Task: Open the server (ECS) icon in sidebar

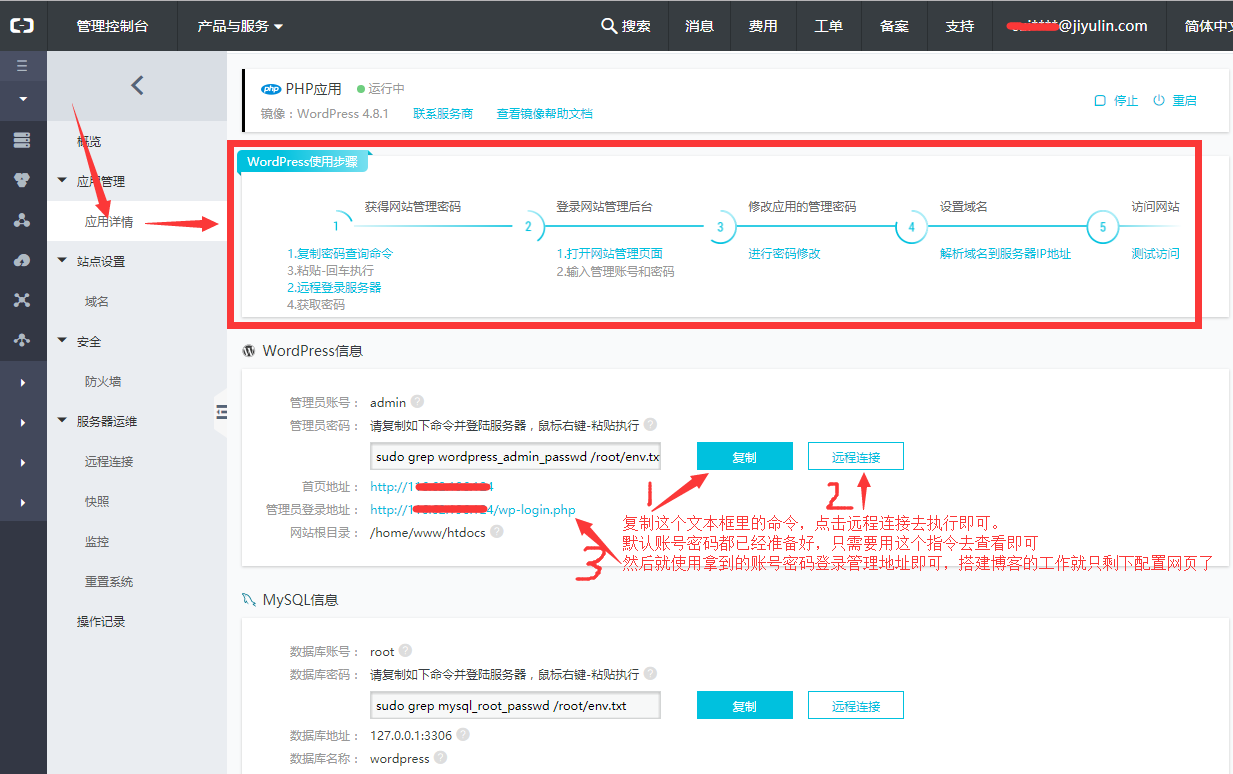Action: point(22,140)
